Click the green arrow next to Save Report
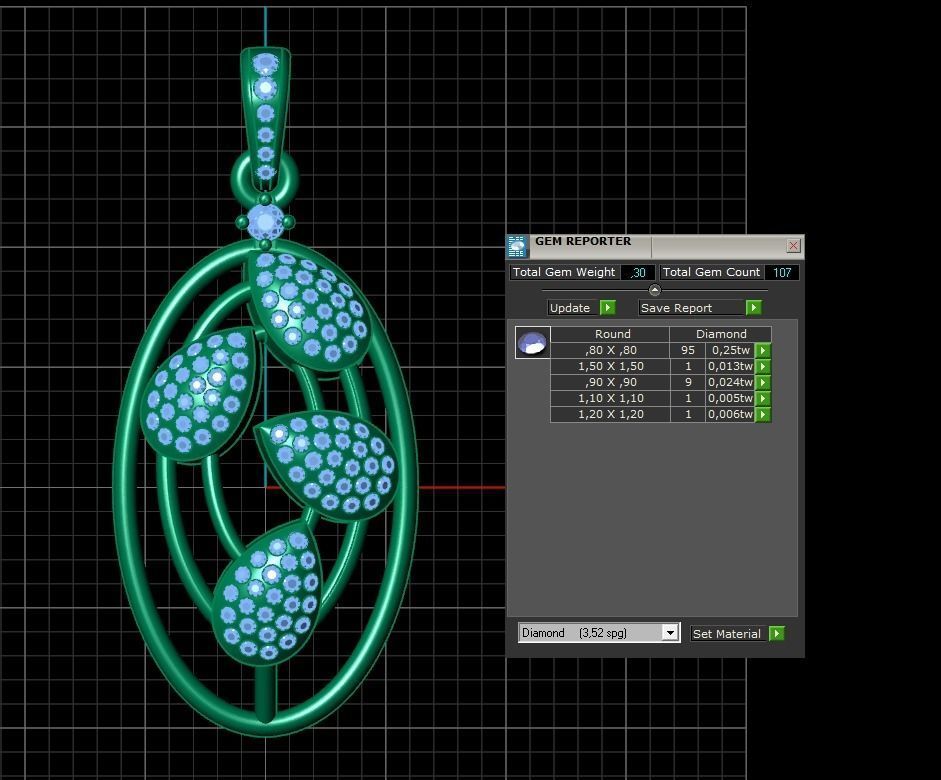 [753, 308]
